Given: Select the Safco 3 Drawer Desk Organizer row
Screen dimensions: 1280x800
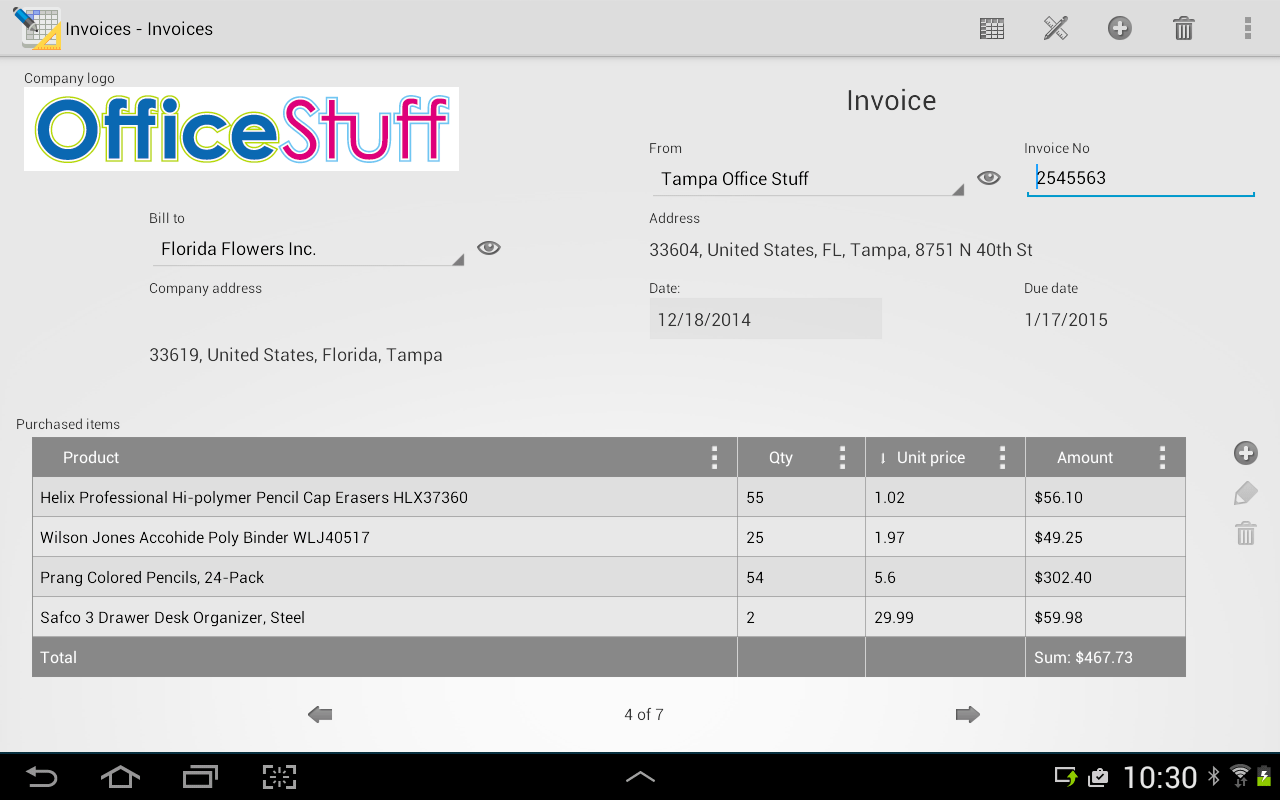Looking at the screenshot, I should 608,617.
